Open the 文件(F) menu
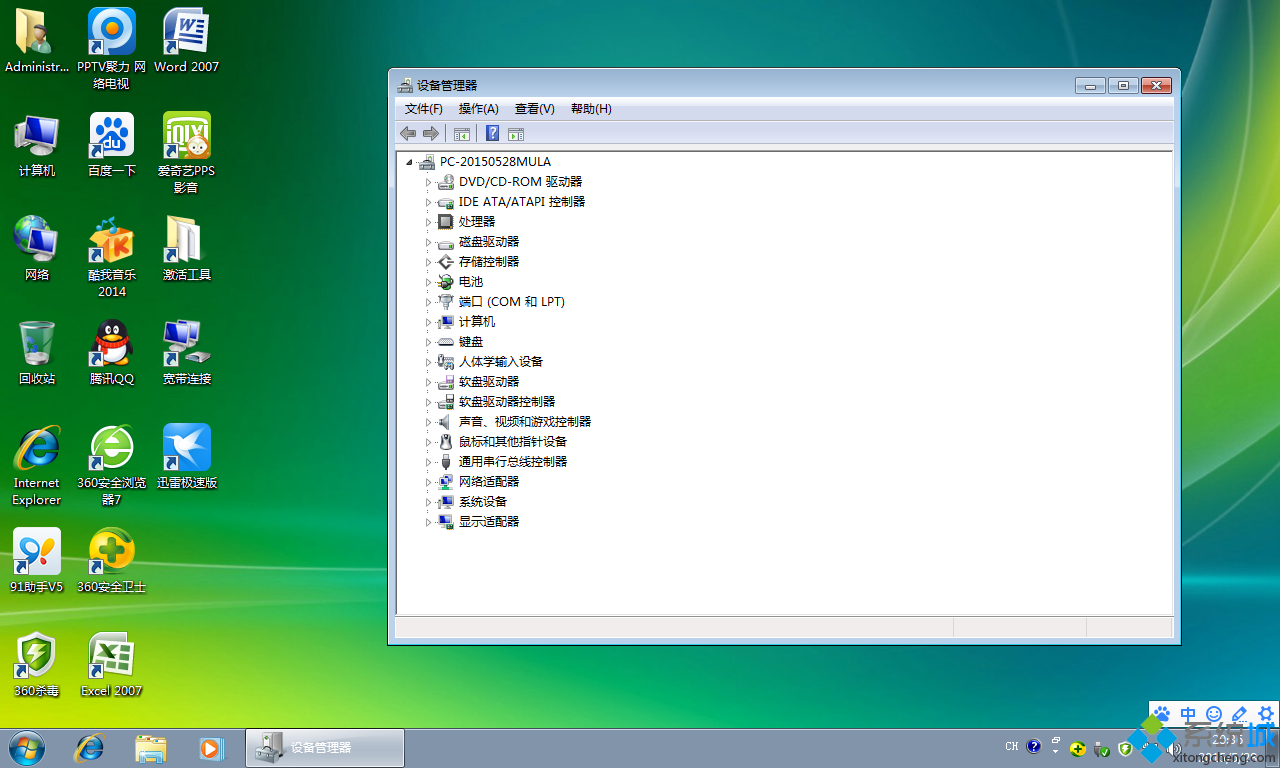Viewport: 1280px width, 768px height. pyautogui.click(x=422, y=108)
